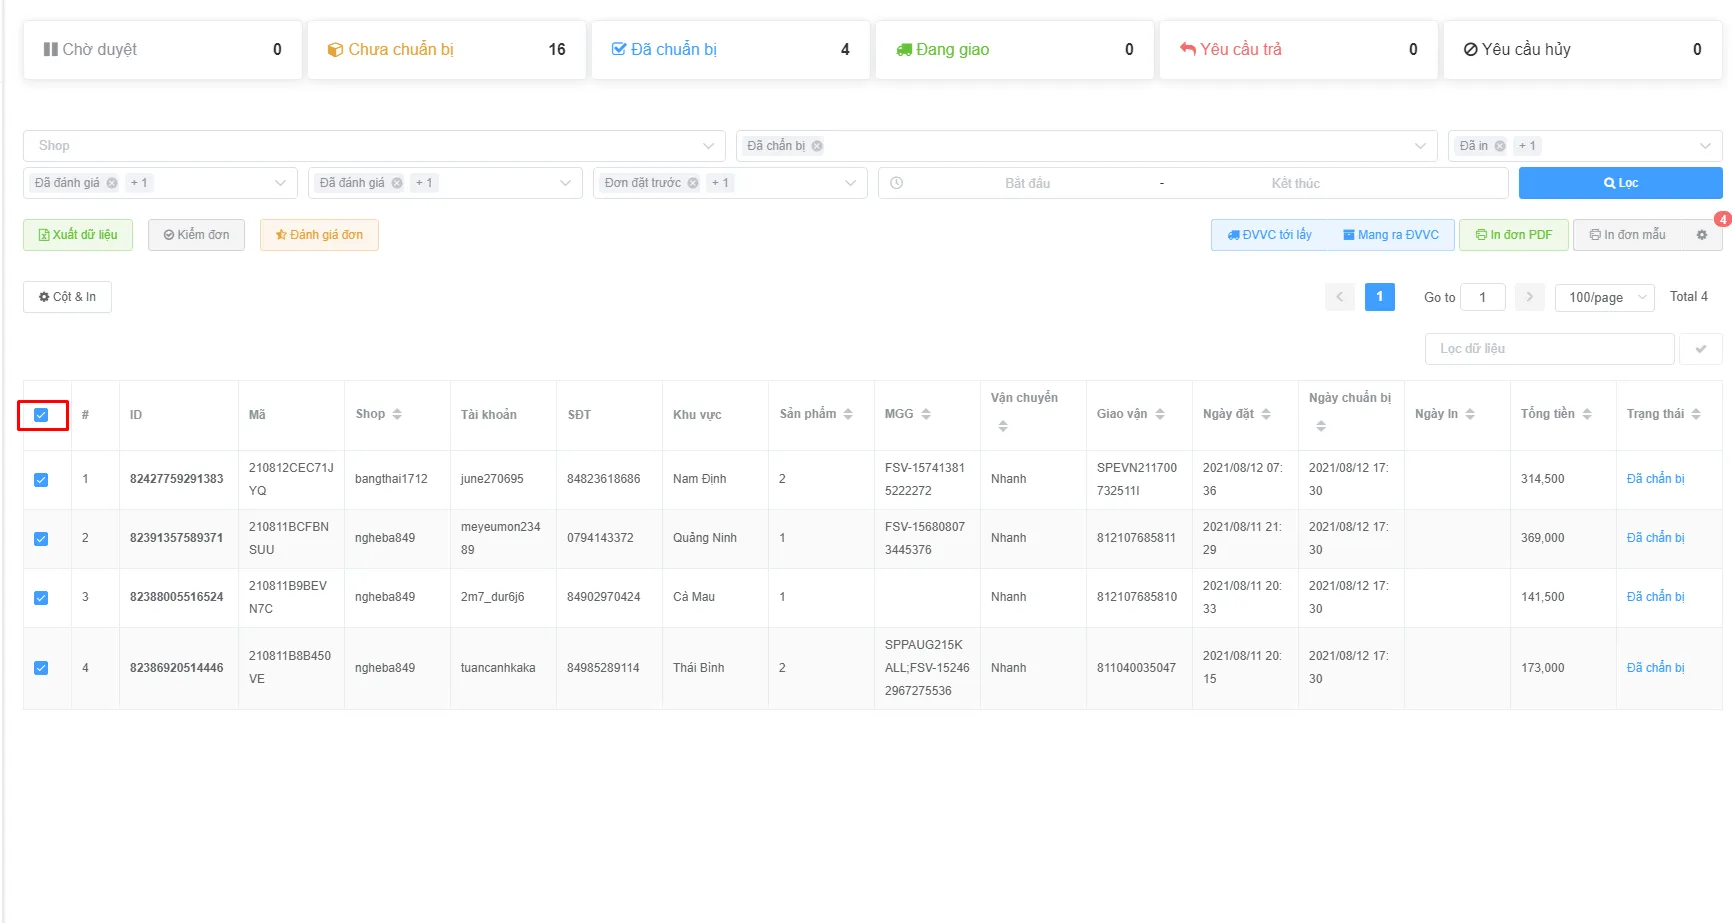
Task: Open the Chờ duyệt status tab
Action: (162, 50)
